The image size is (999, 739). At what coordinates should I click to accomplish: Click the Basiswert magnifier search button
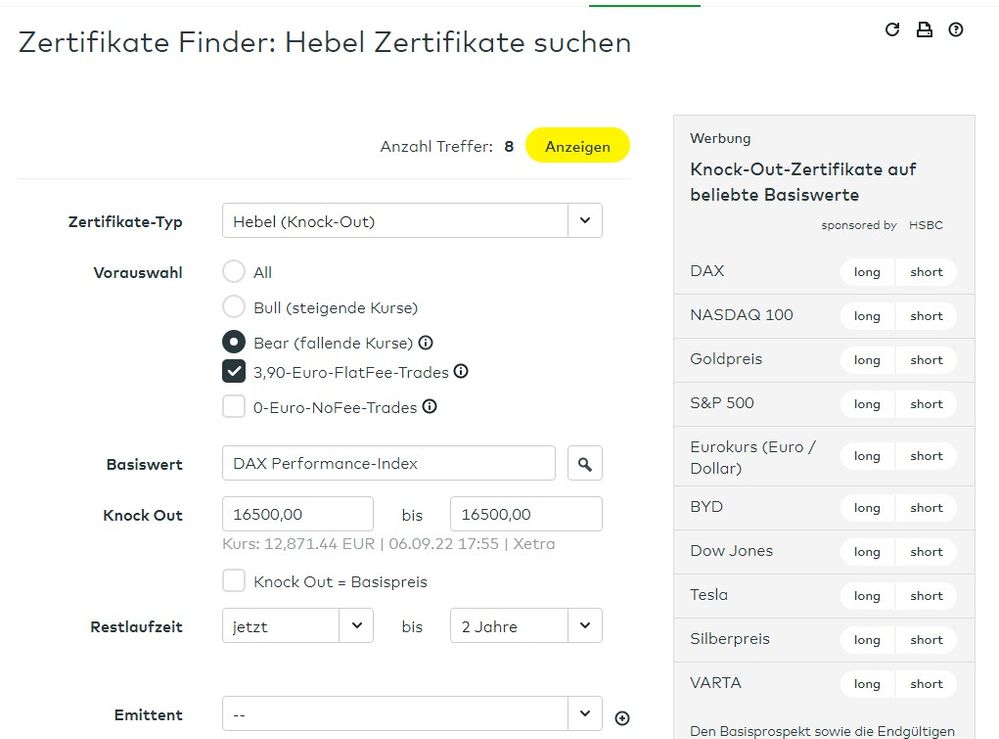pyautogui.click(x=585, y=464)
